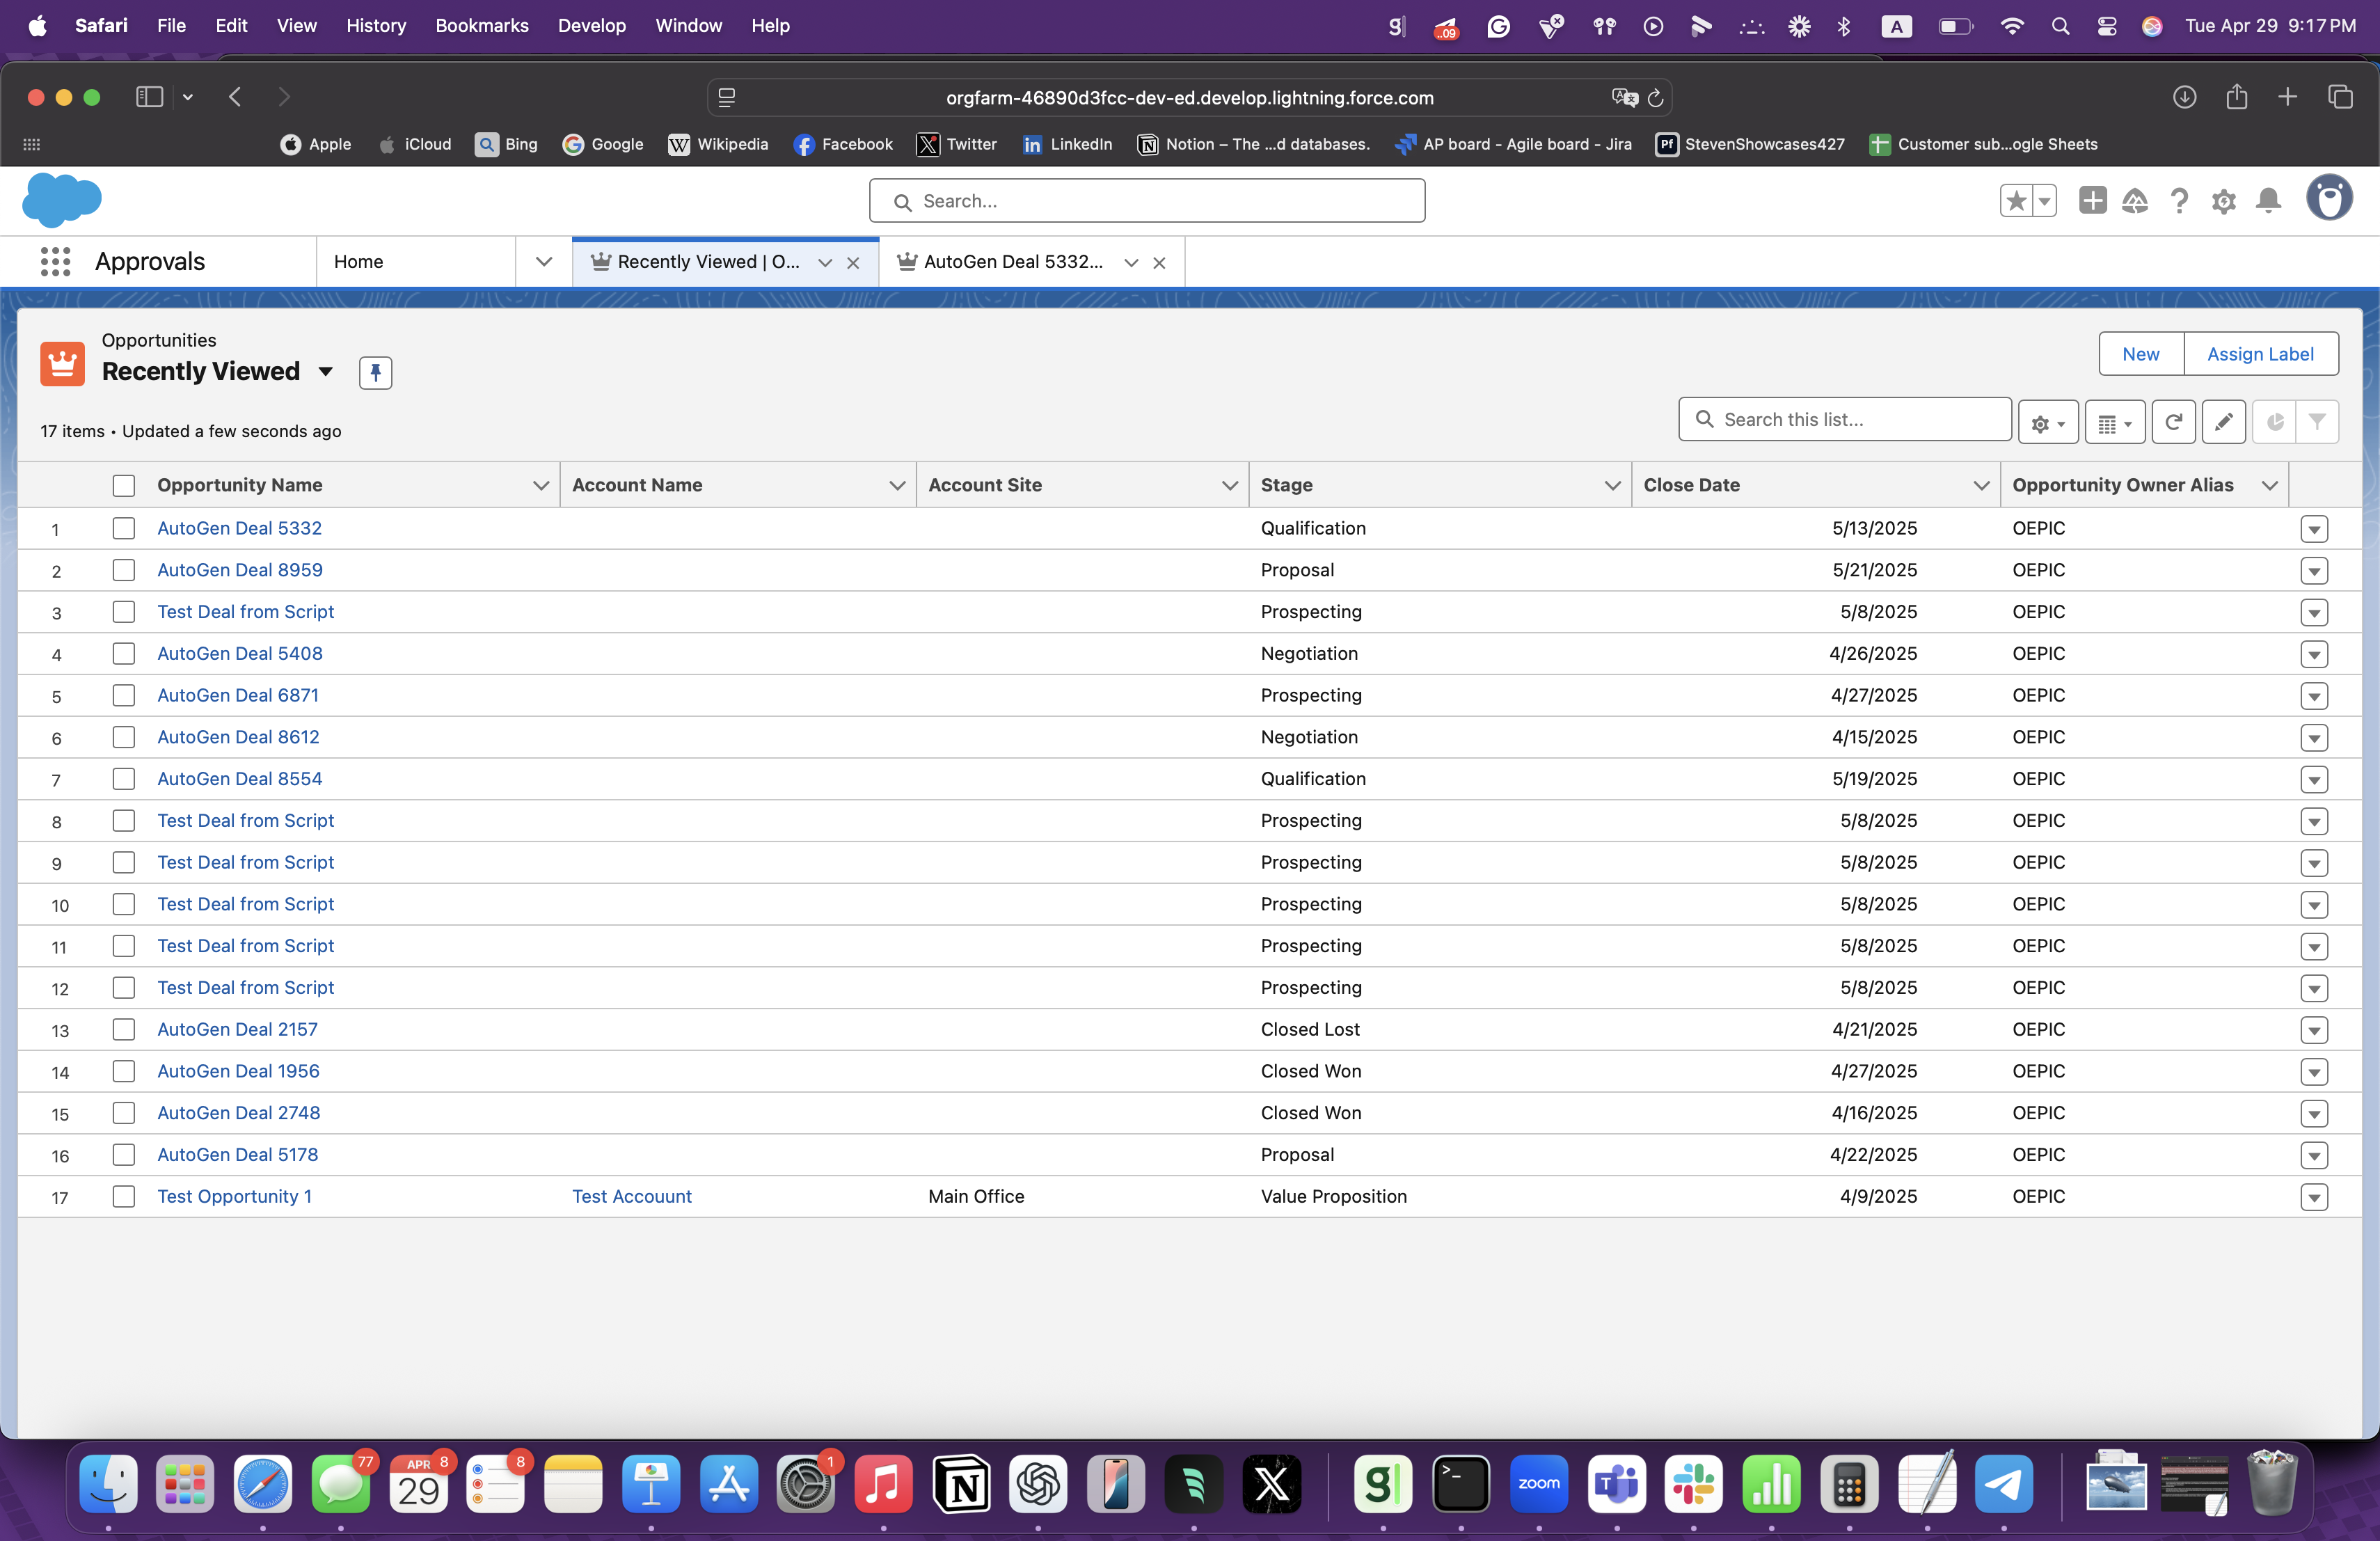The width and height of the screenshot is (2380, 1541).
Task: Click the favorites star icon
Action: click(x=2016, y=201)
